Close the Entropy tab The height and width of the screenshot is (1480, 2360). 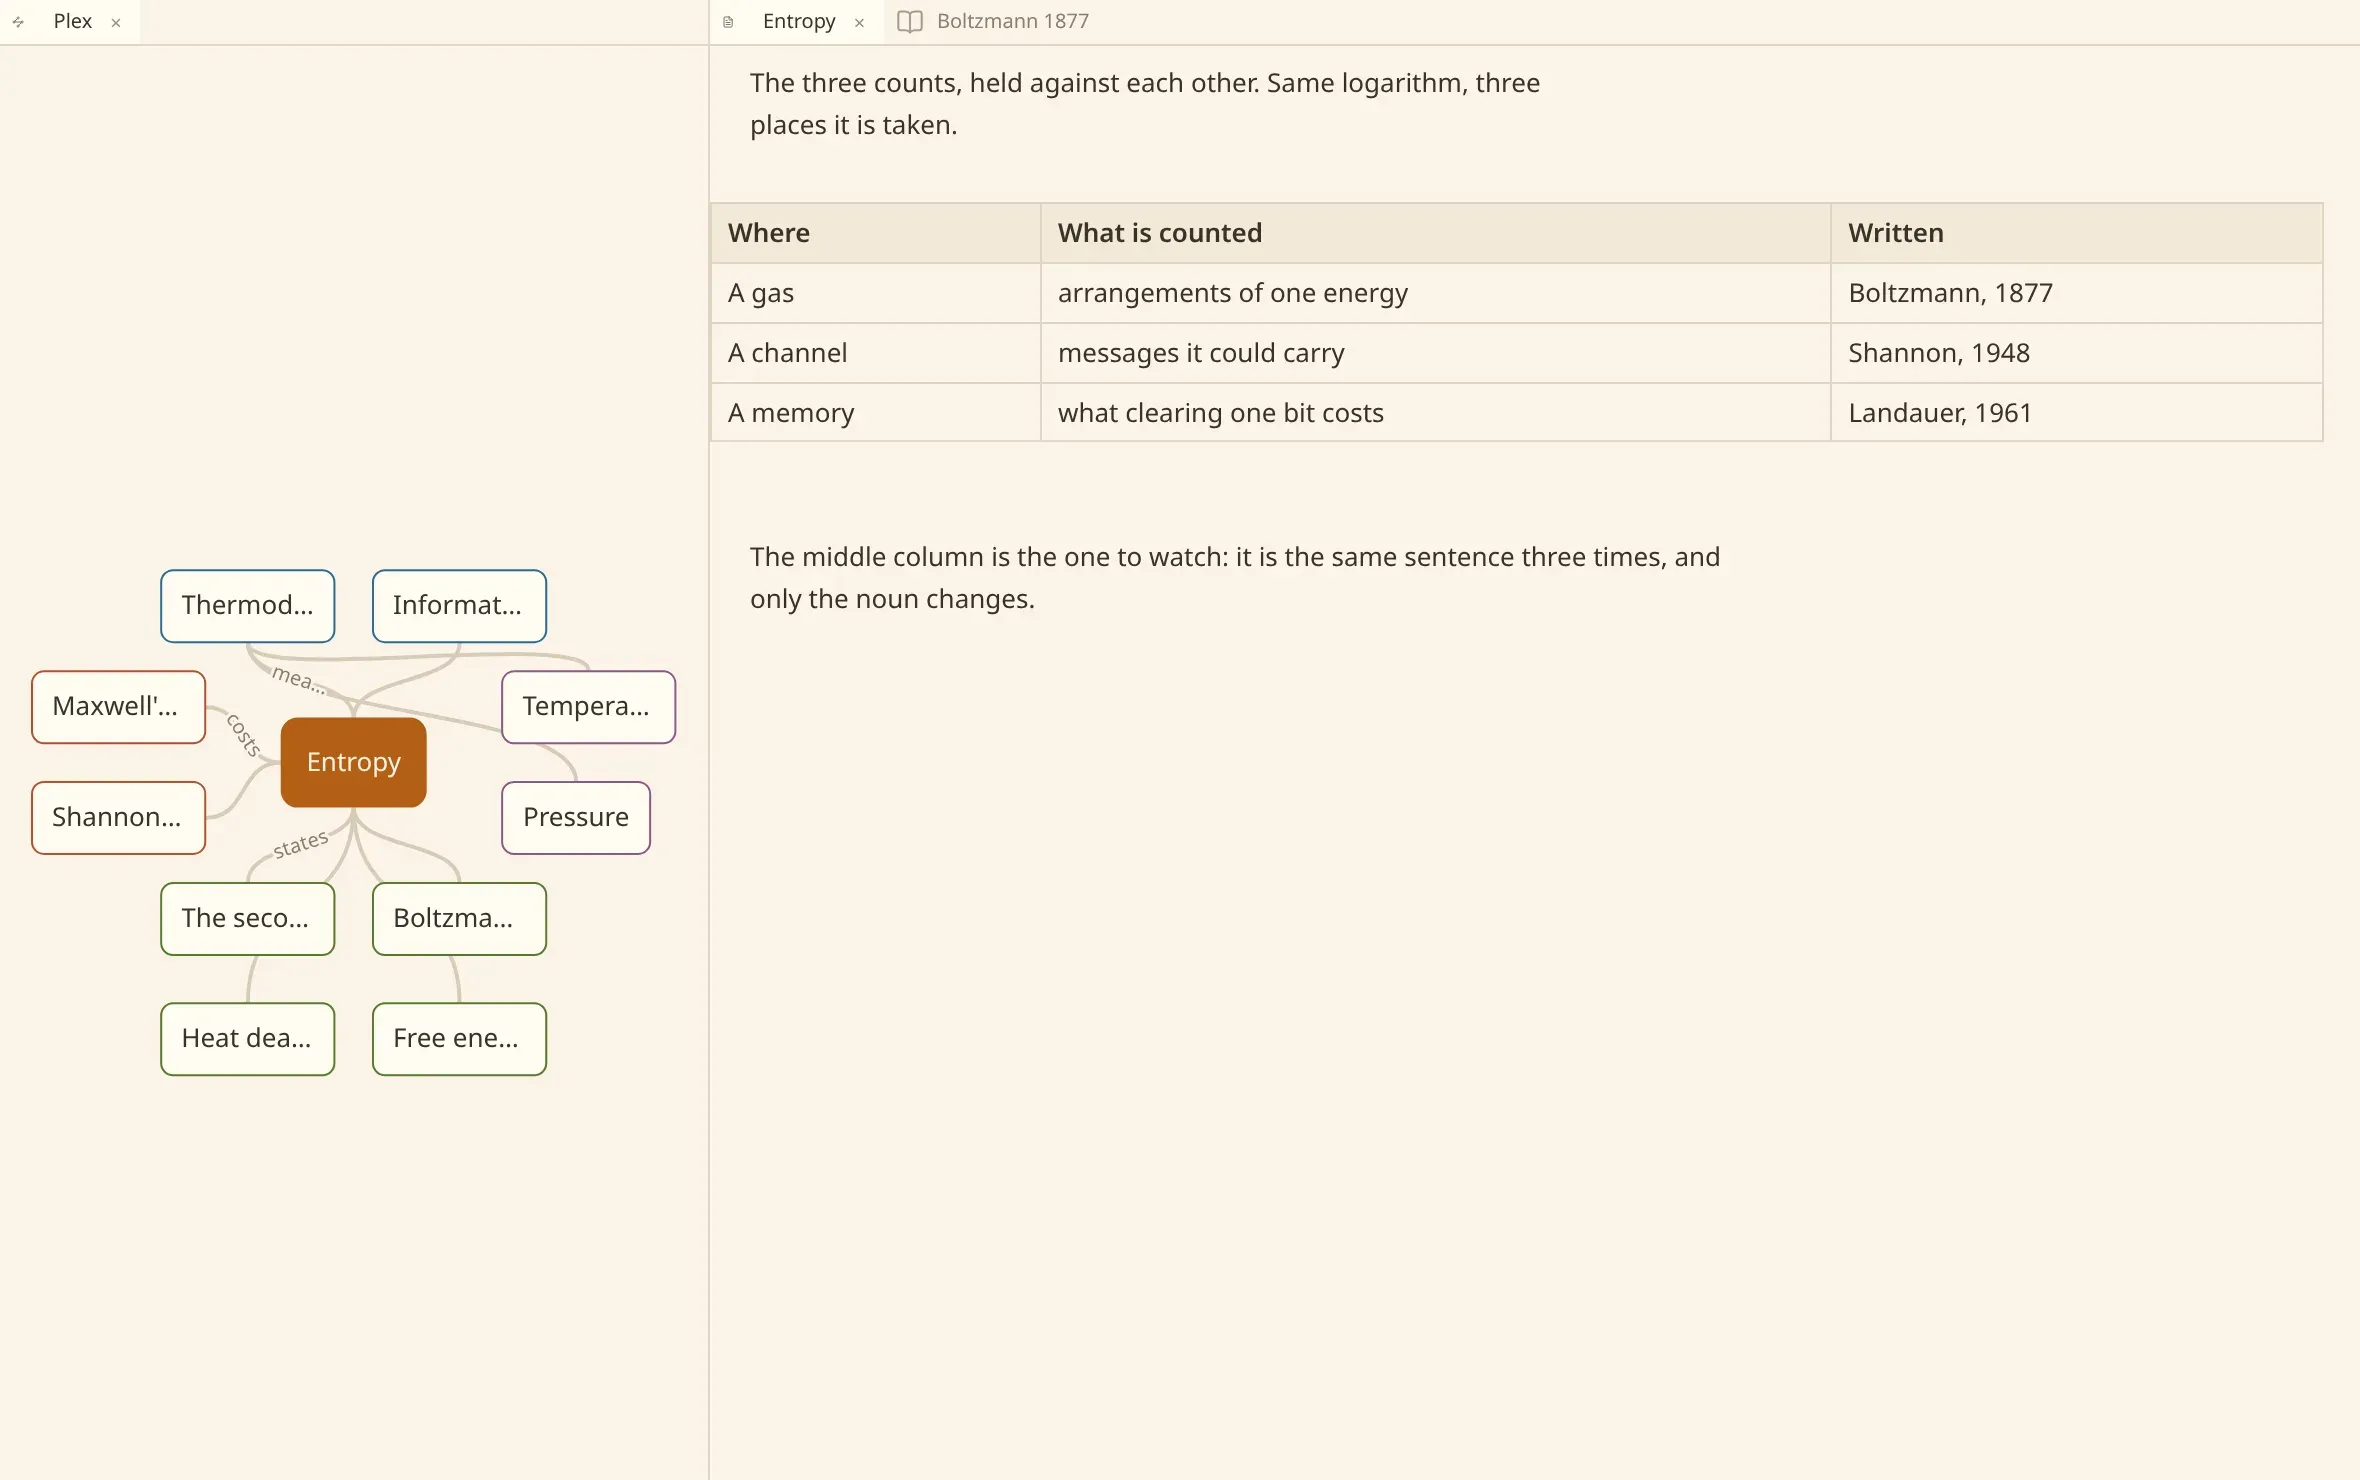pyautogui.click(x=859, y=22)
